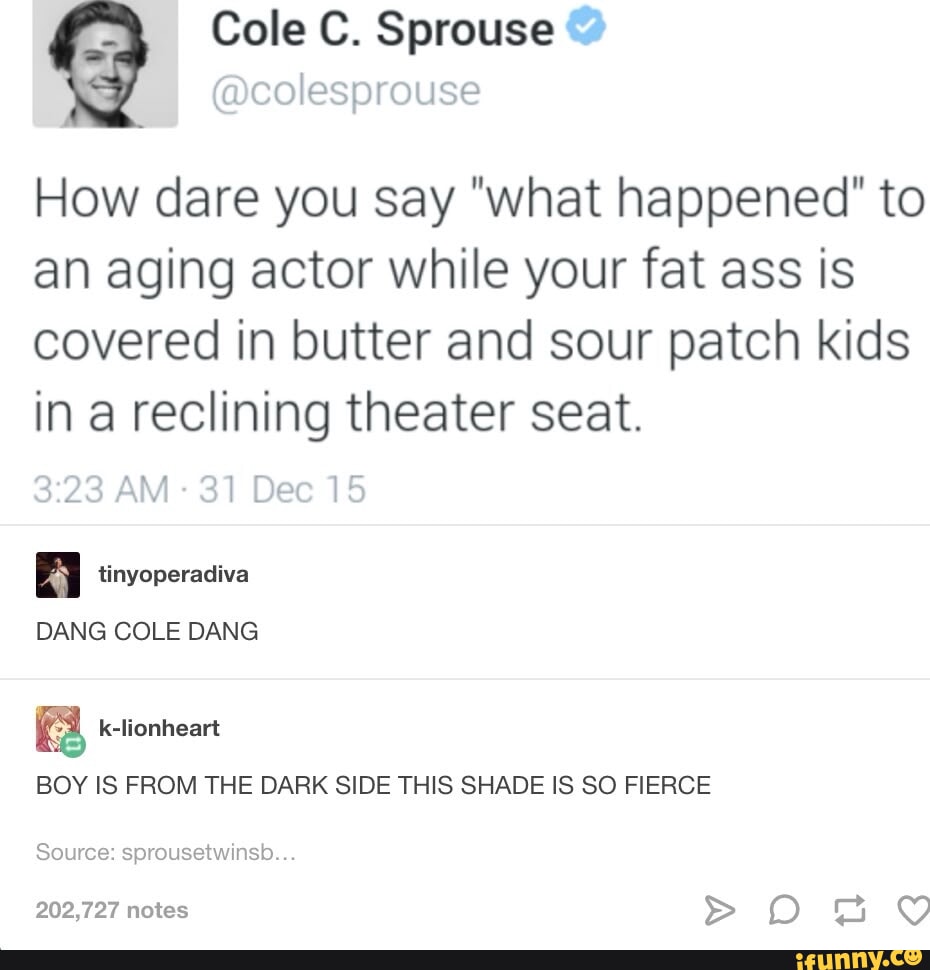This screenshot has width=930, height=970.
Task: Open tinyoperadiva username link
Action: pyautogui.click(x=173, y=574)
